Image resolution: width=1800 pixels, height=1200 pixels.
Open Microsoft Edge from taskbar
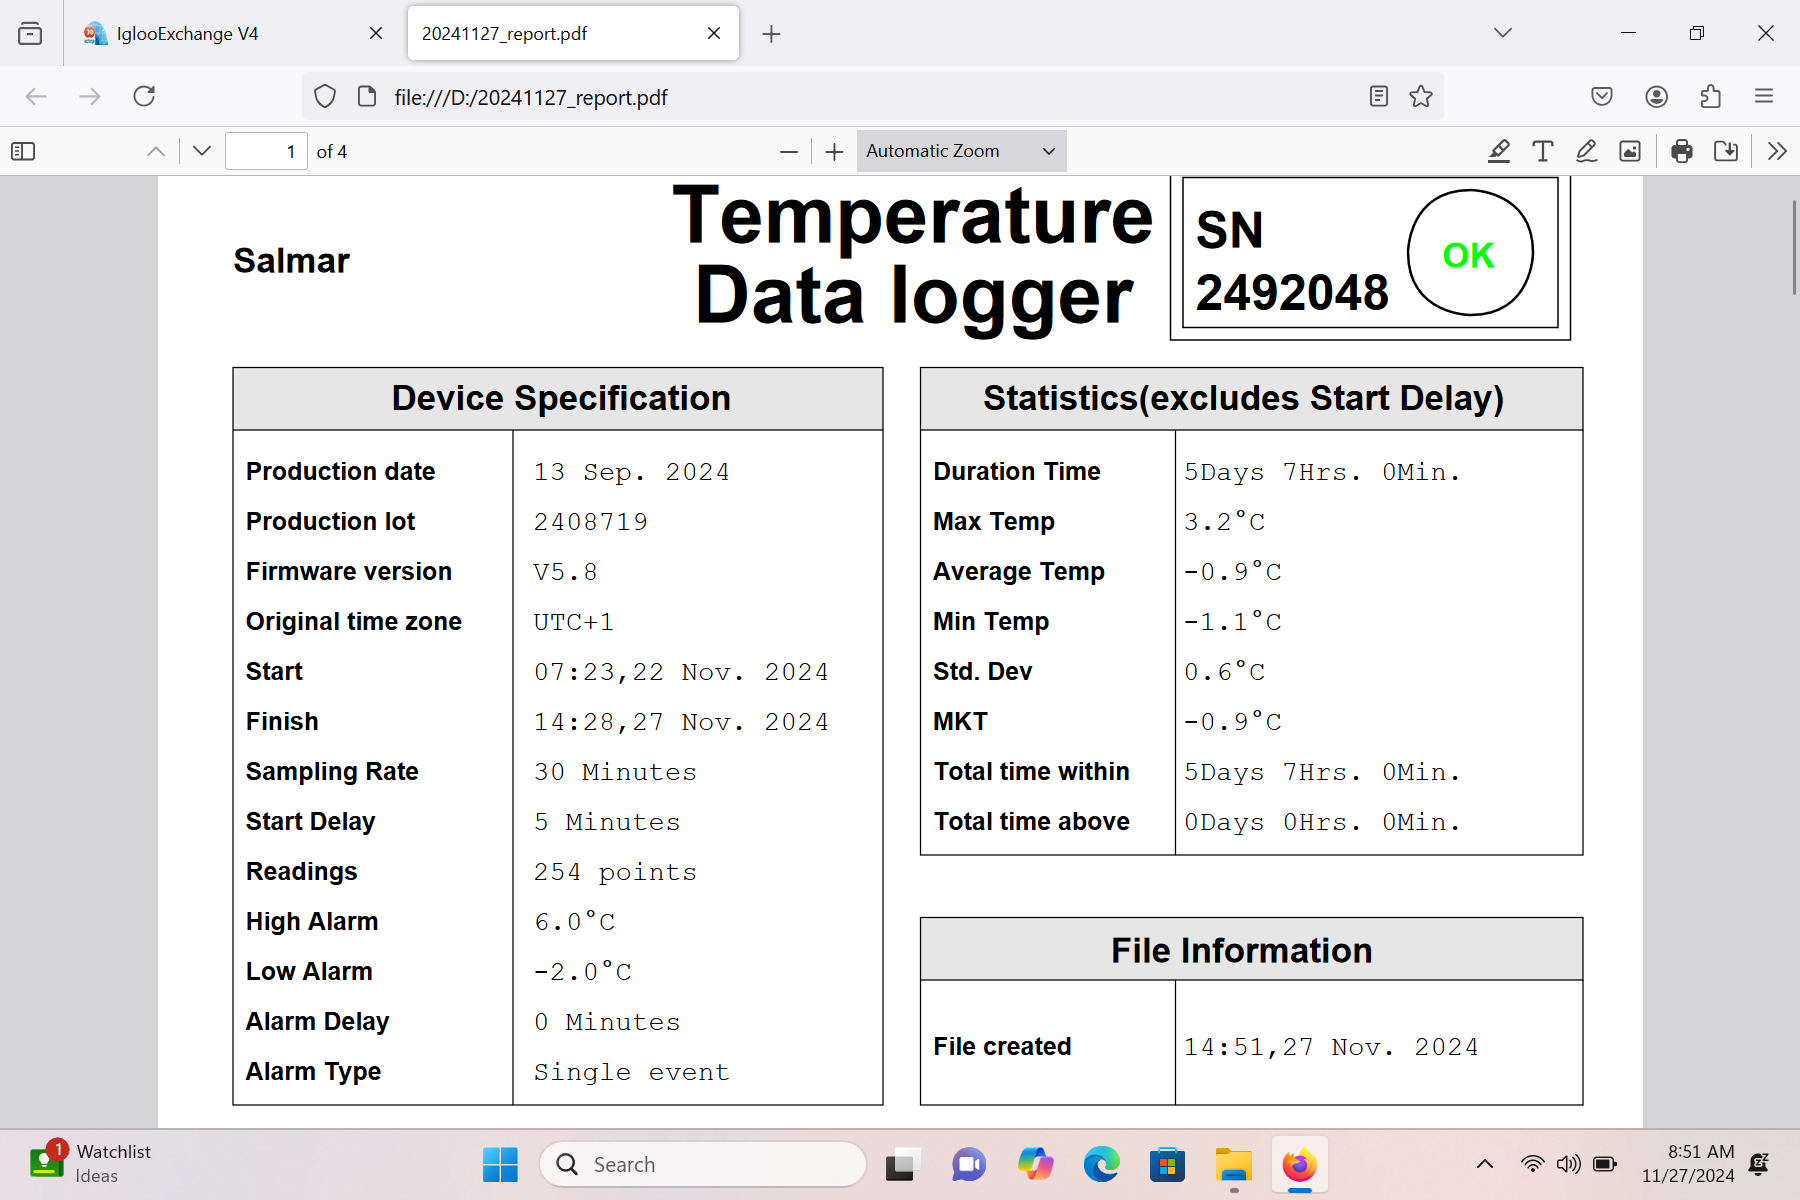click(1101, 1164)
